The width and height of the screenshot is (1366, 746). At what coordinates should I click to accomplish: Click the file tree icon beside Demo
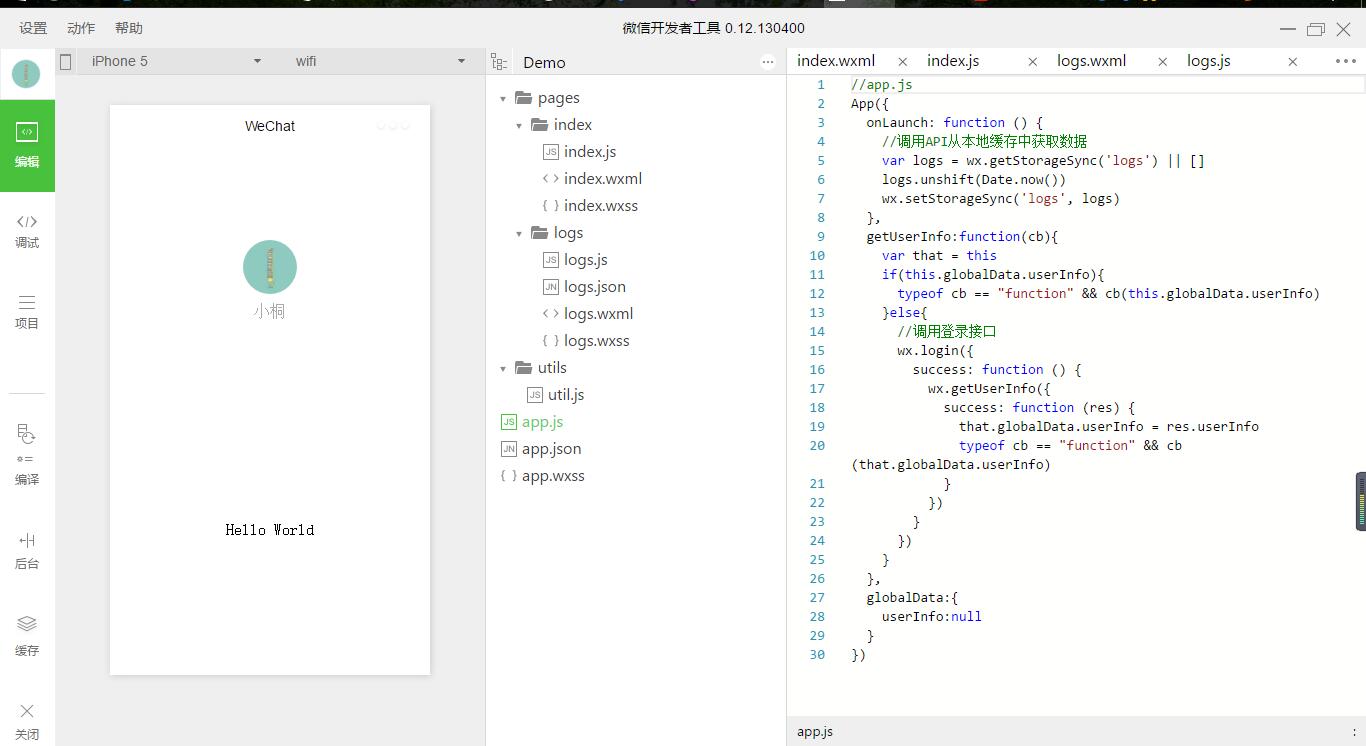coord(499,62)
